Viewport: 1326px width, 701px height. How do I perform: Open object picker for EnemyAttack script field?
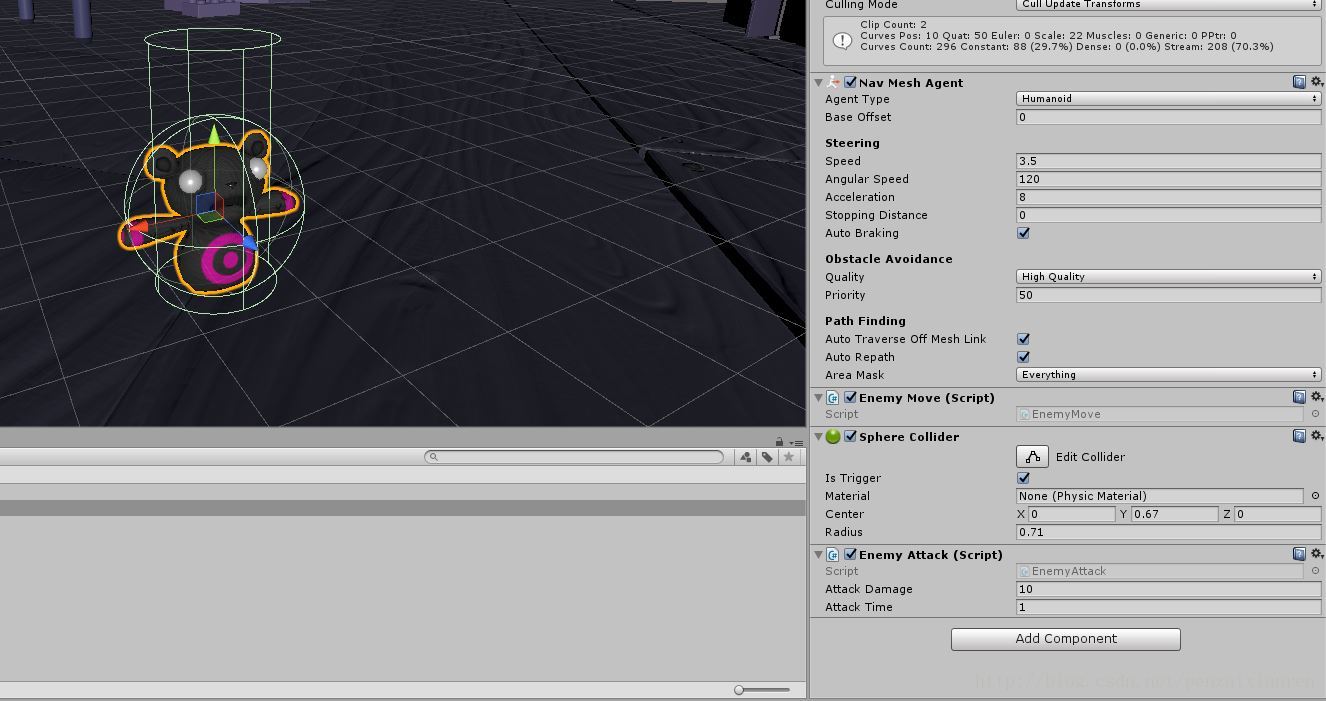1315,571
